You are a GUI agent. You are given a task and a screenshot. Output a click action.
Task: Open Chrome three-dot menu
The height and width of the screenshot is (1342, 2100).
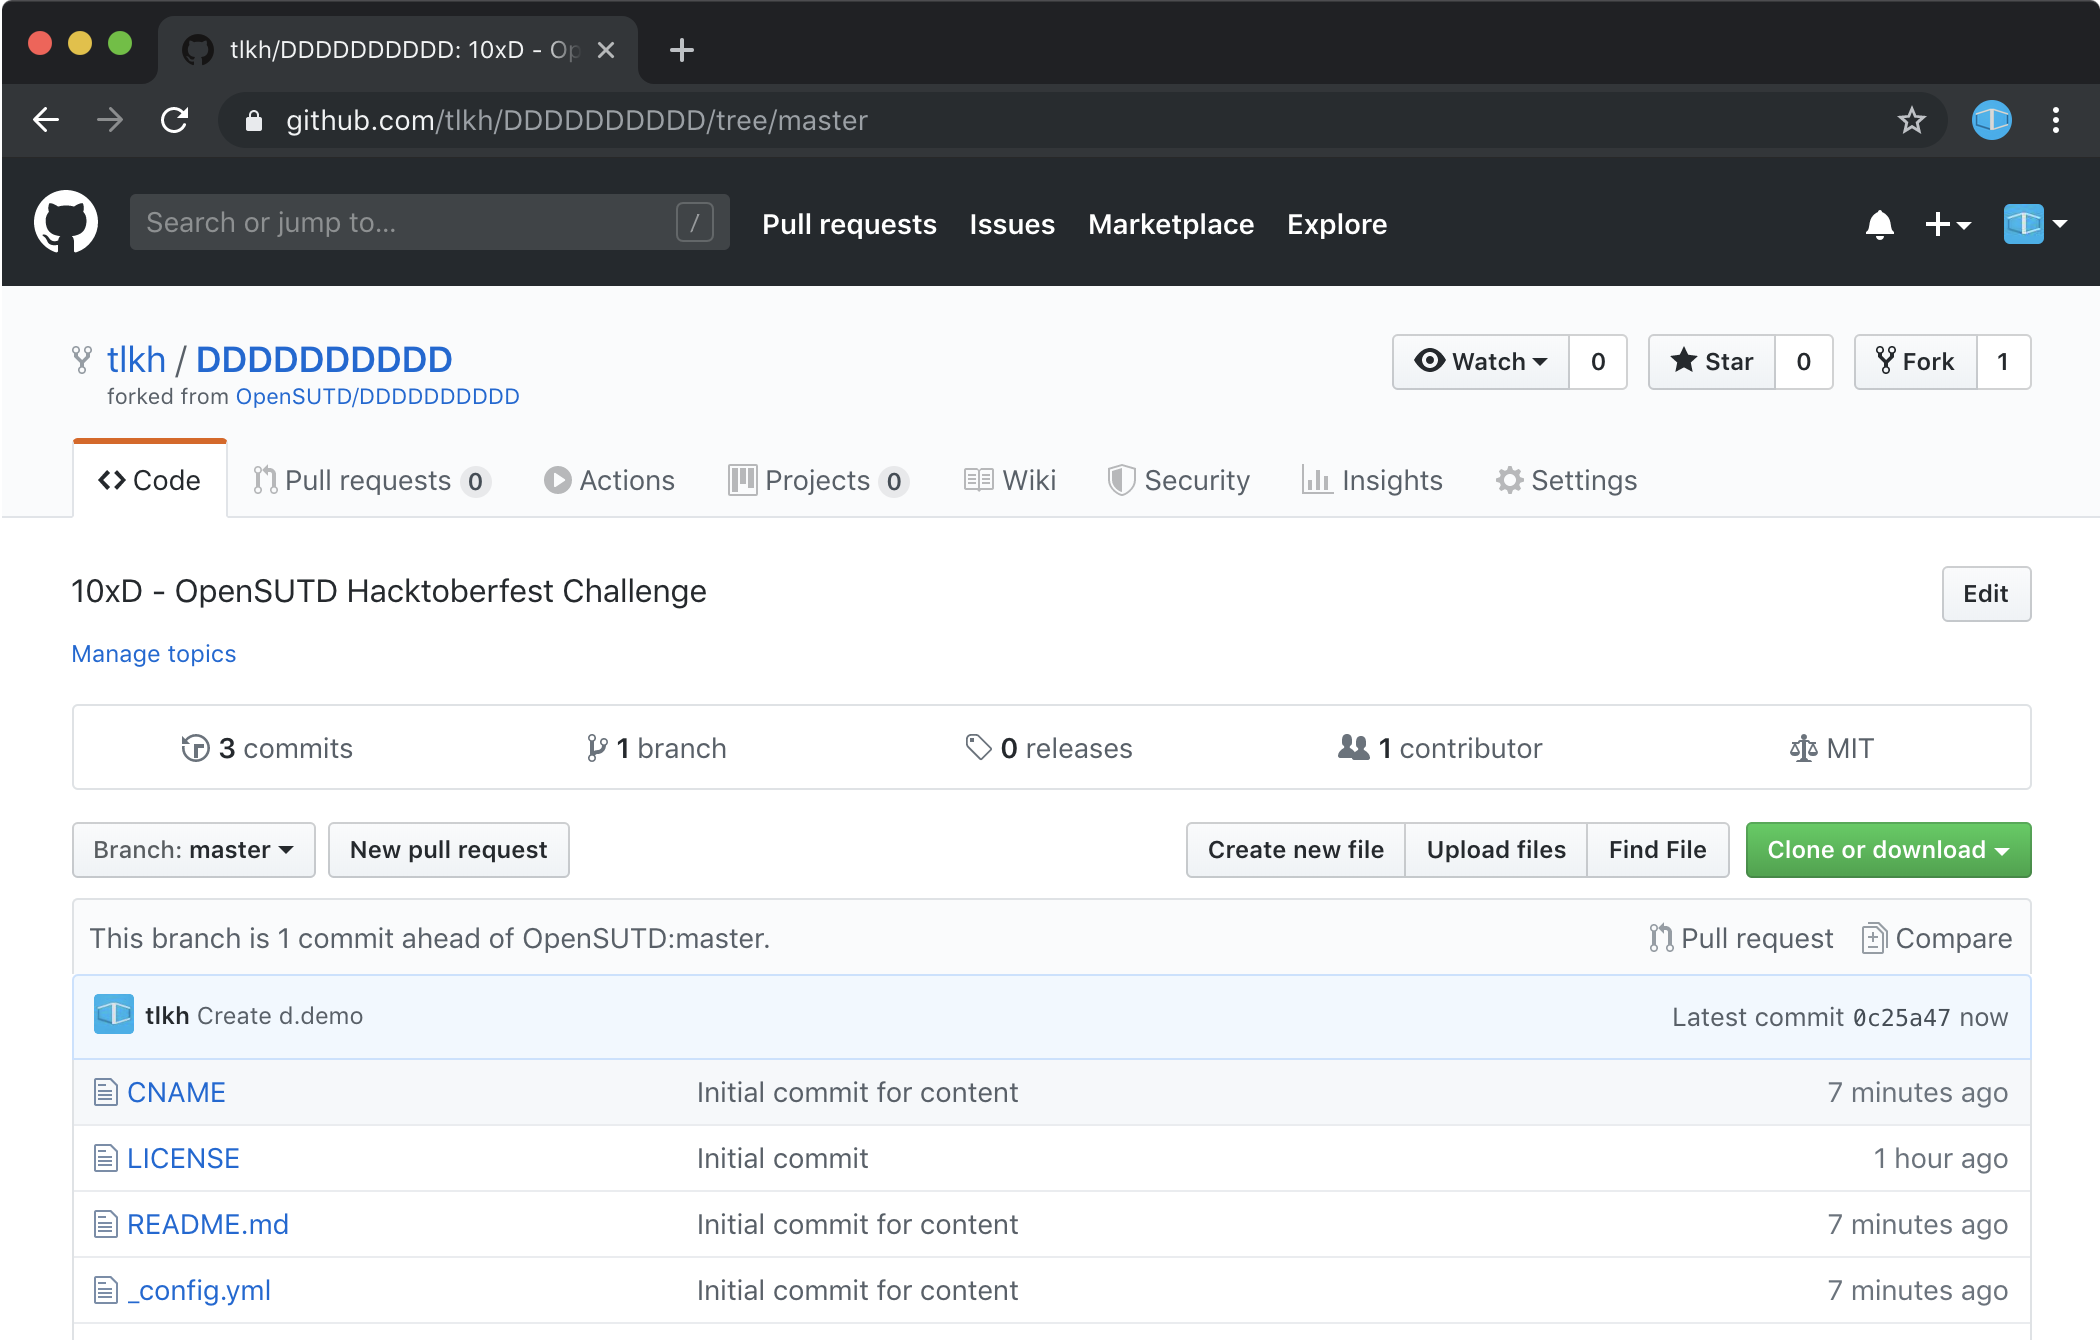(x=2055, y=121)
